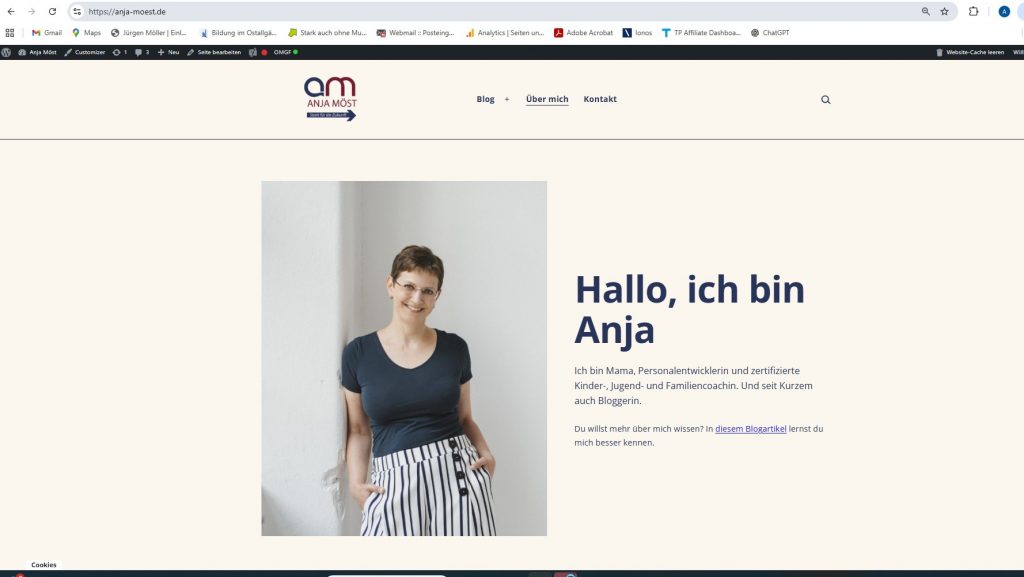1024x577 pixels.
Task: Open the Chrome apps grid icon
Action: point(10,33)
